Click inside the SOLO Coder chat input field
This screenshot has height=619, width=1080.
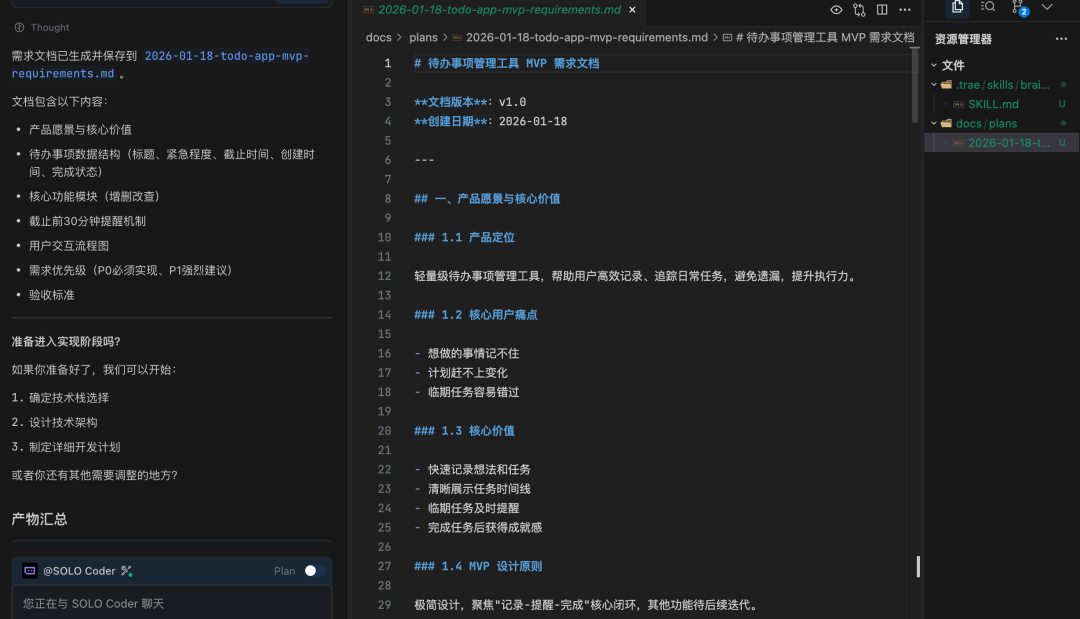[170, 603]
